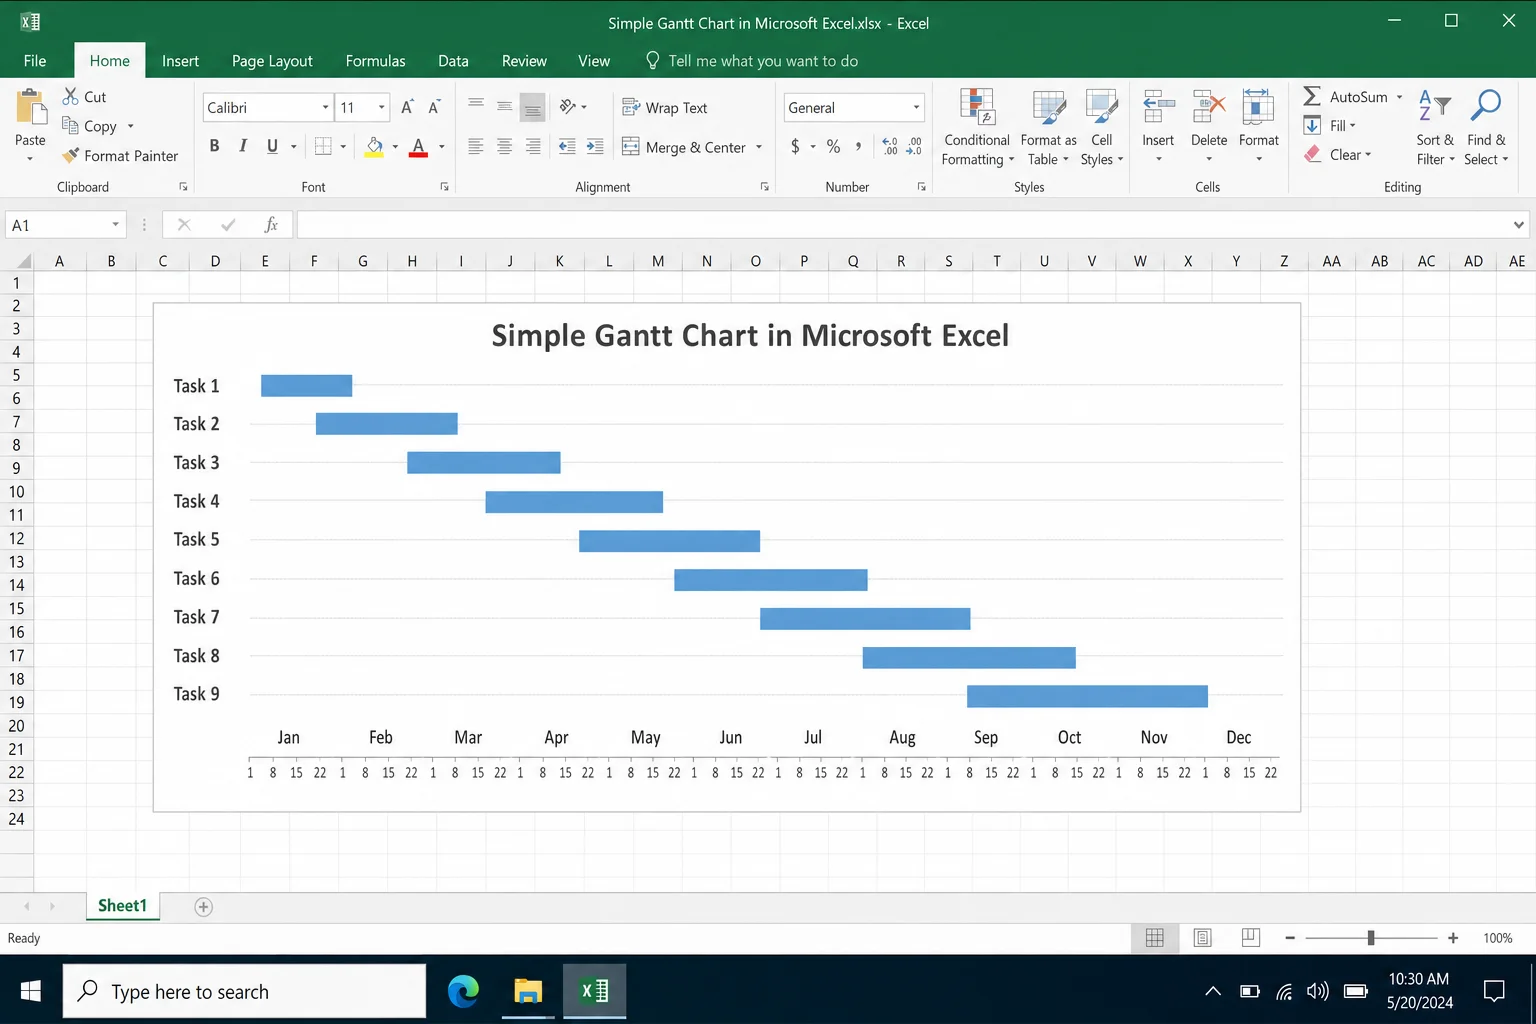Screen dimensions: 1536x1024
Task: Open Microsoft Edge from the taskbar
Action: point(463,991)
